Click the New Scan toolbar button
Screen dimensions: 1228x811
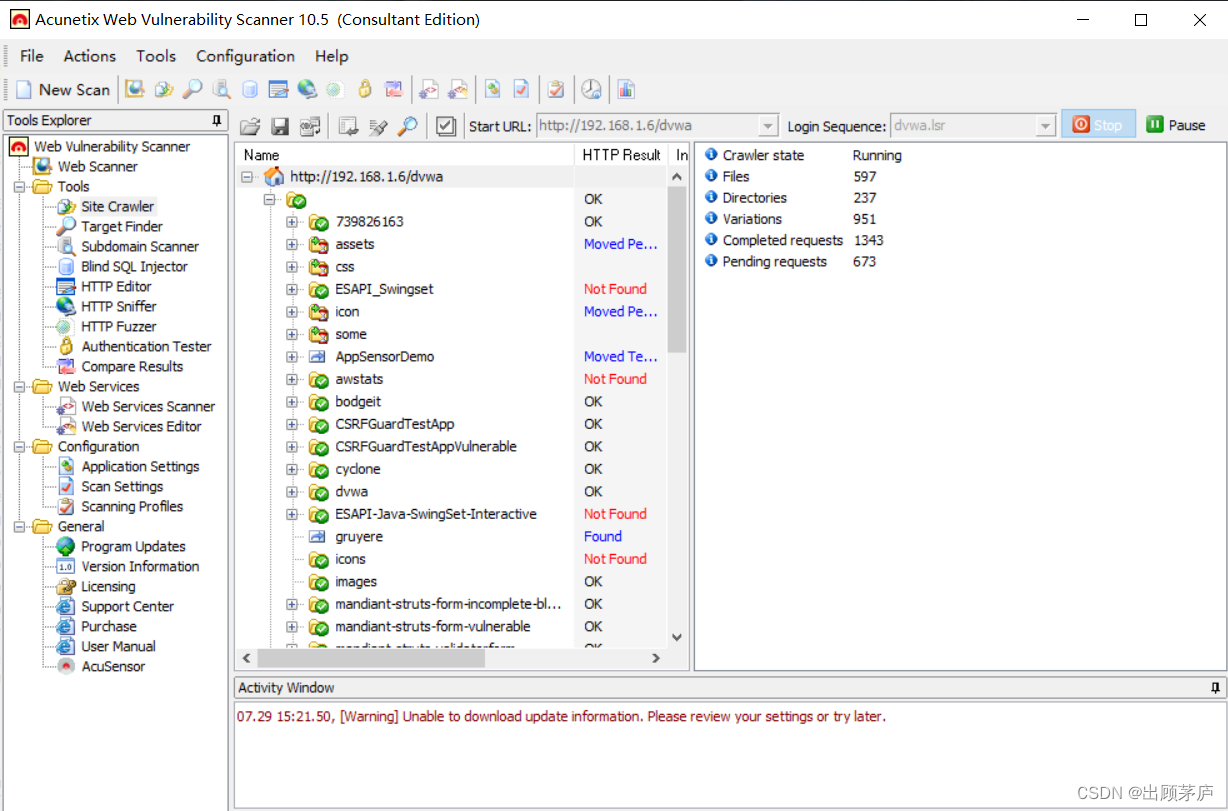pos(62,89)
